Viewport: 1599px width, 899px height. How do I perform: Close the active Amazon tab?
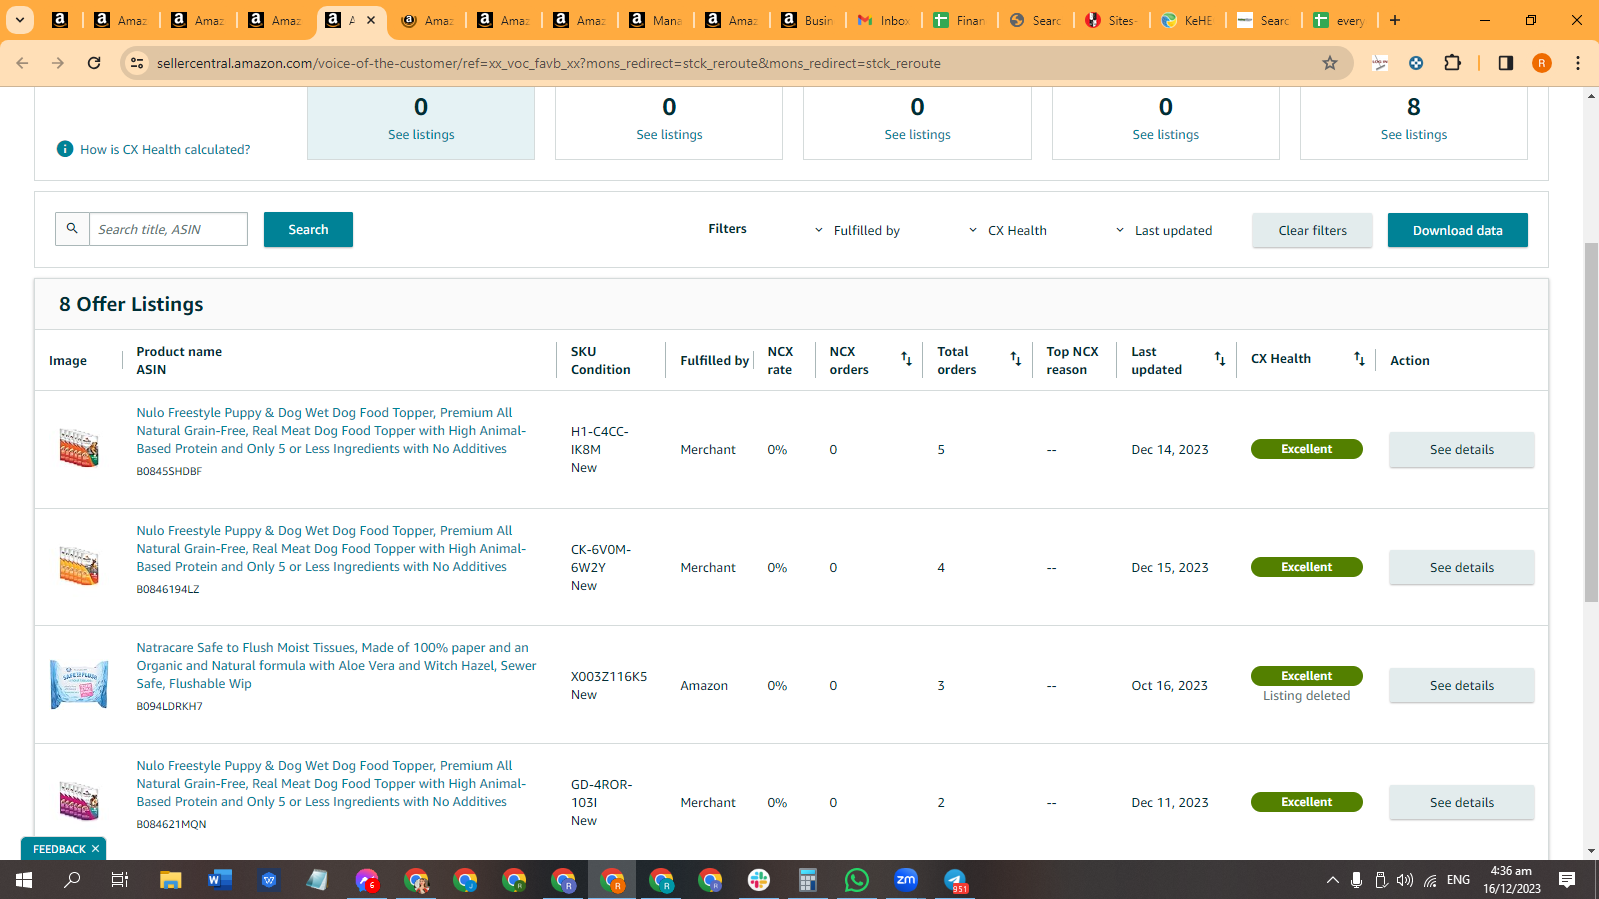coord(371,20)
